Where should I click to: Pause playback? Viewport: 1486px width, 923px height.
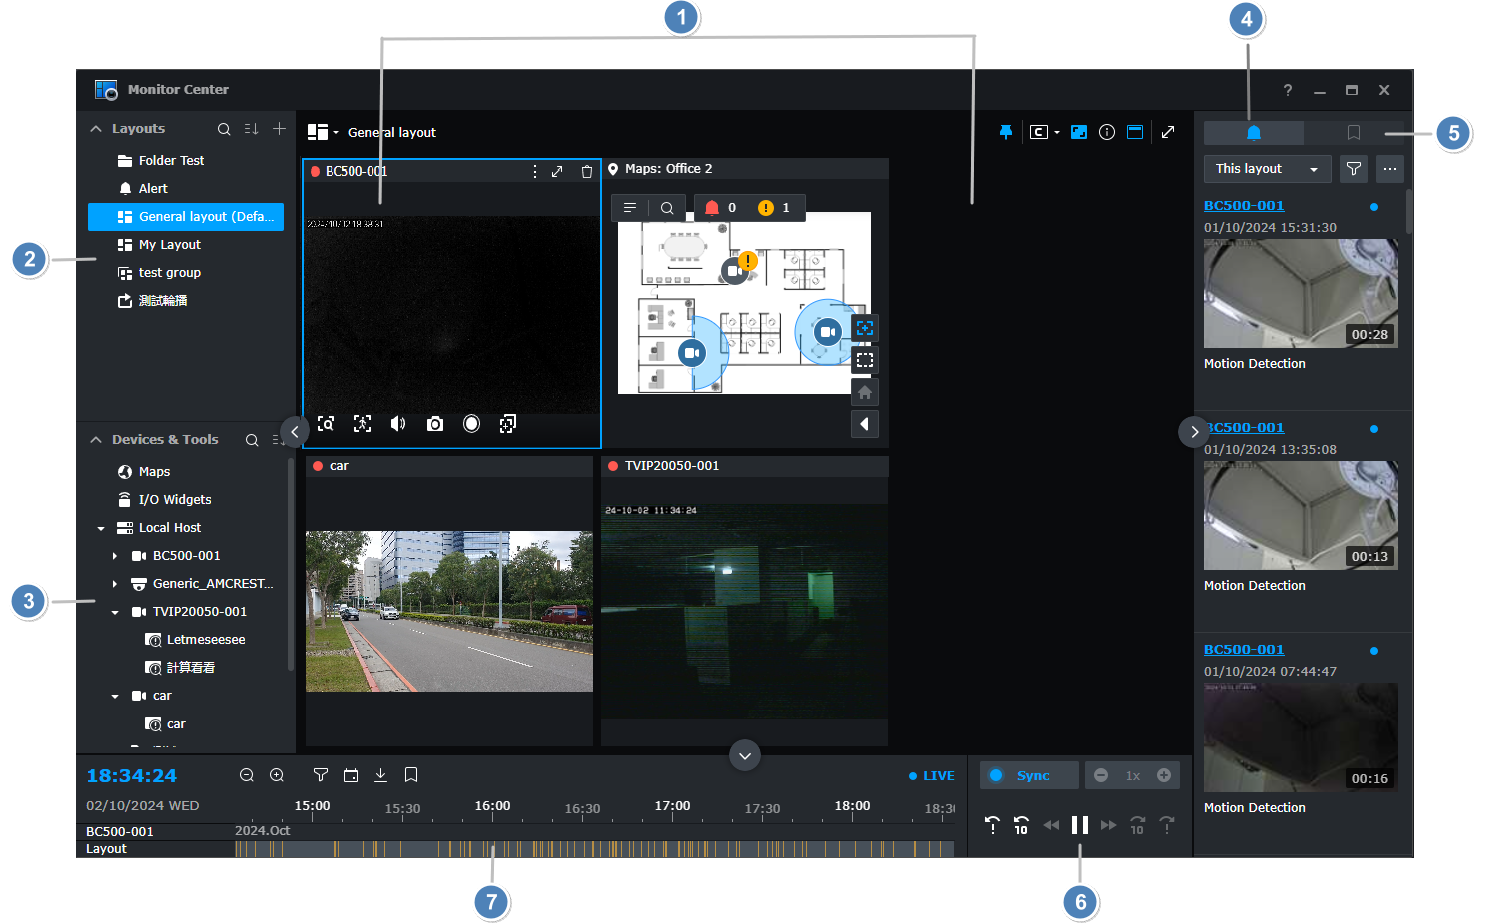[x=1080, y=825]
